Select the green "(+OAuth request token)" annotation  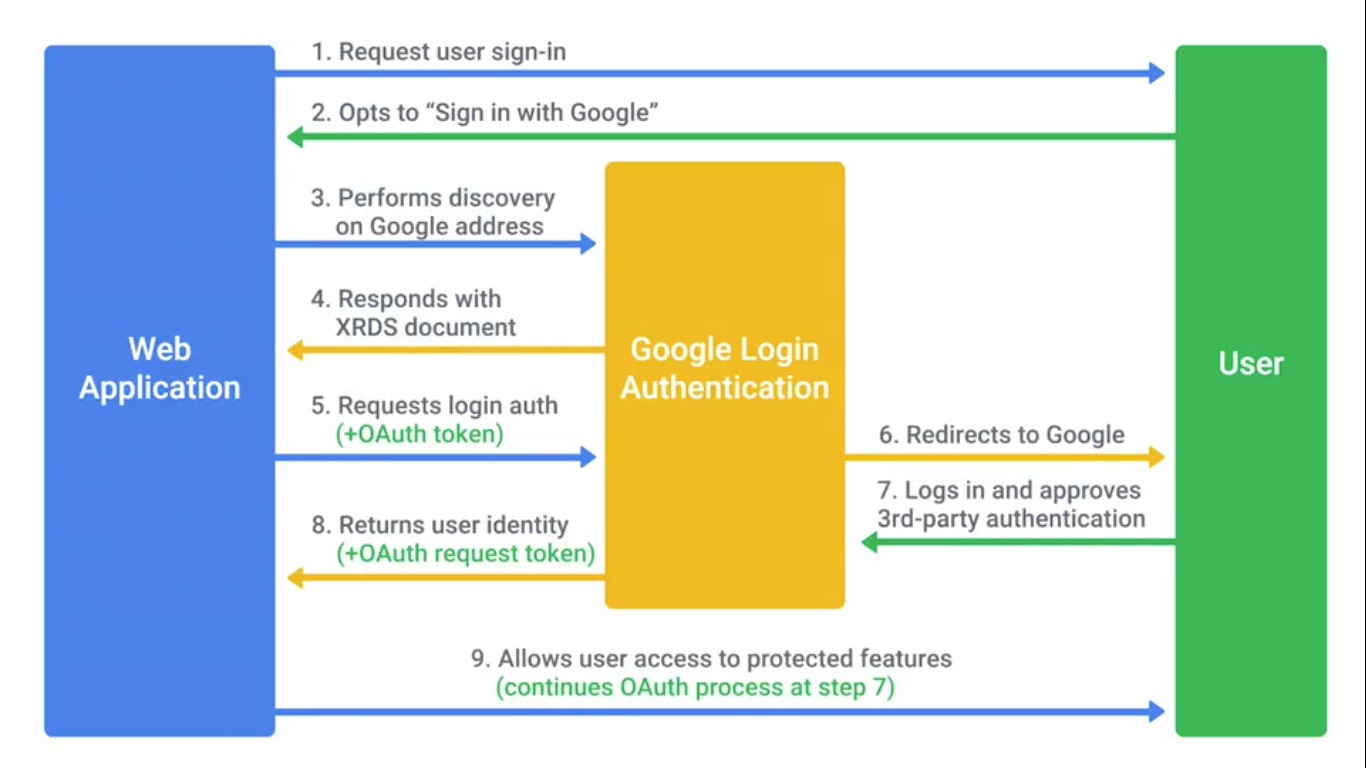[466, 553]
